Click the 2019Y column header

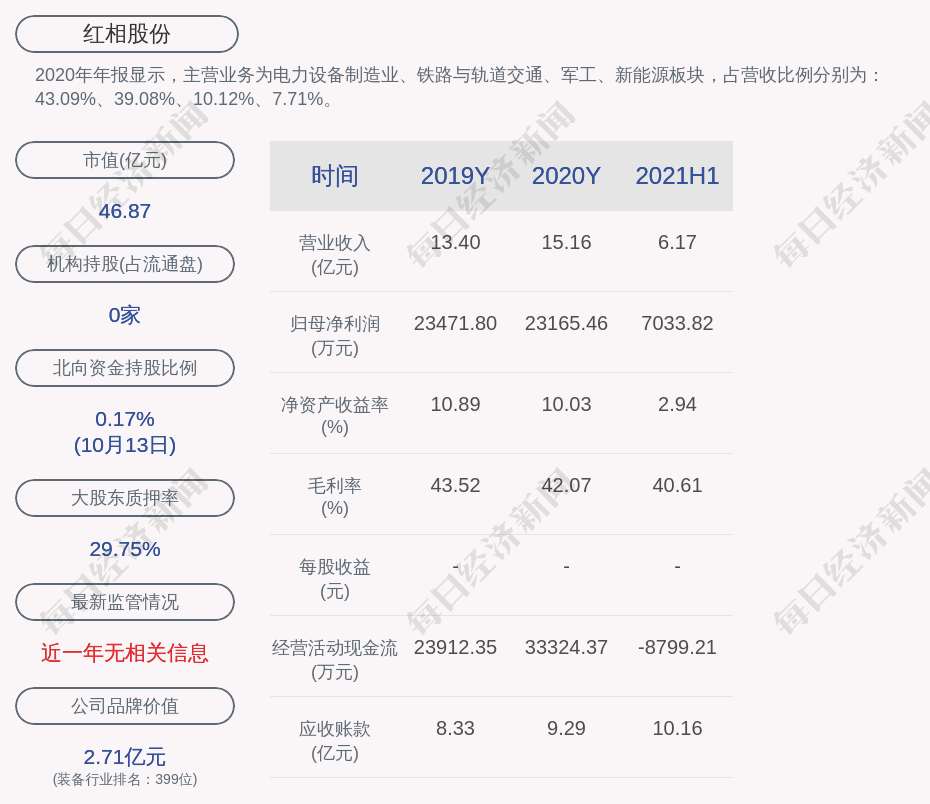[455, 176]
